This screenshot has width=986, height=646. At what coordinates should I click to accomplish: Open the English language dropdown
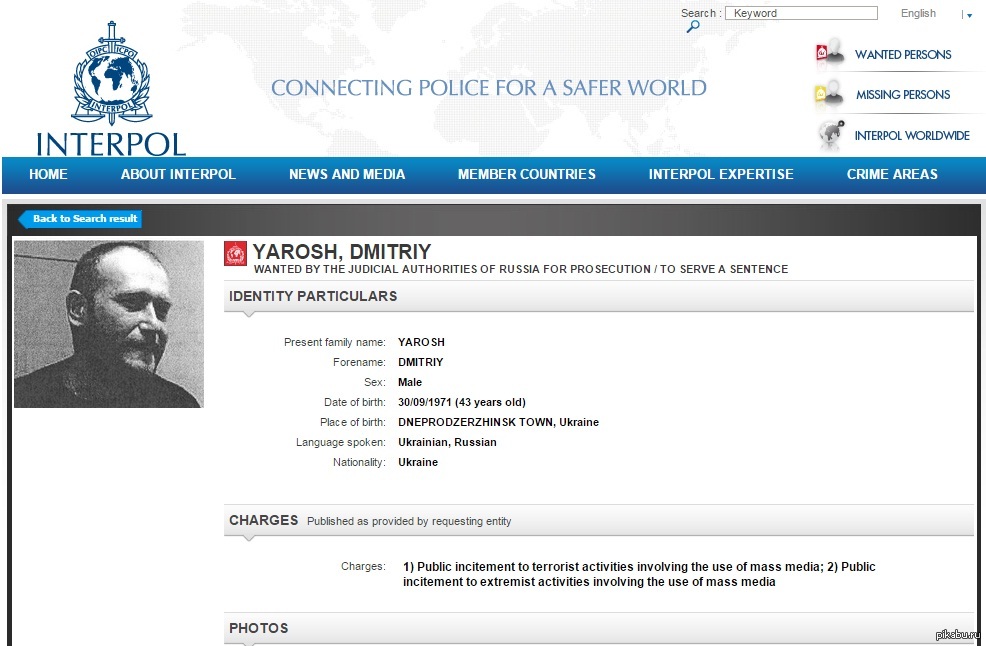918,13
